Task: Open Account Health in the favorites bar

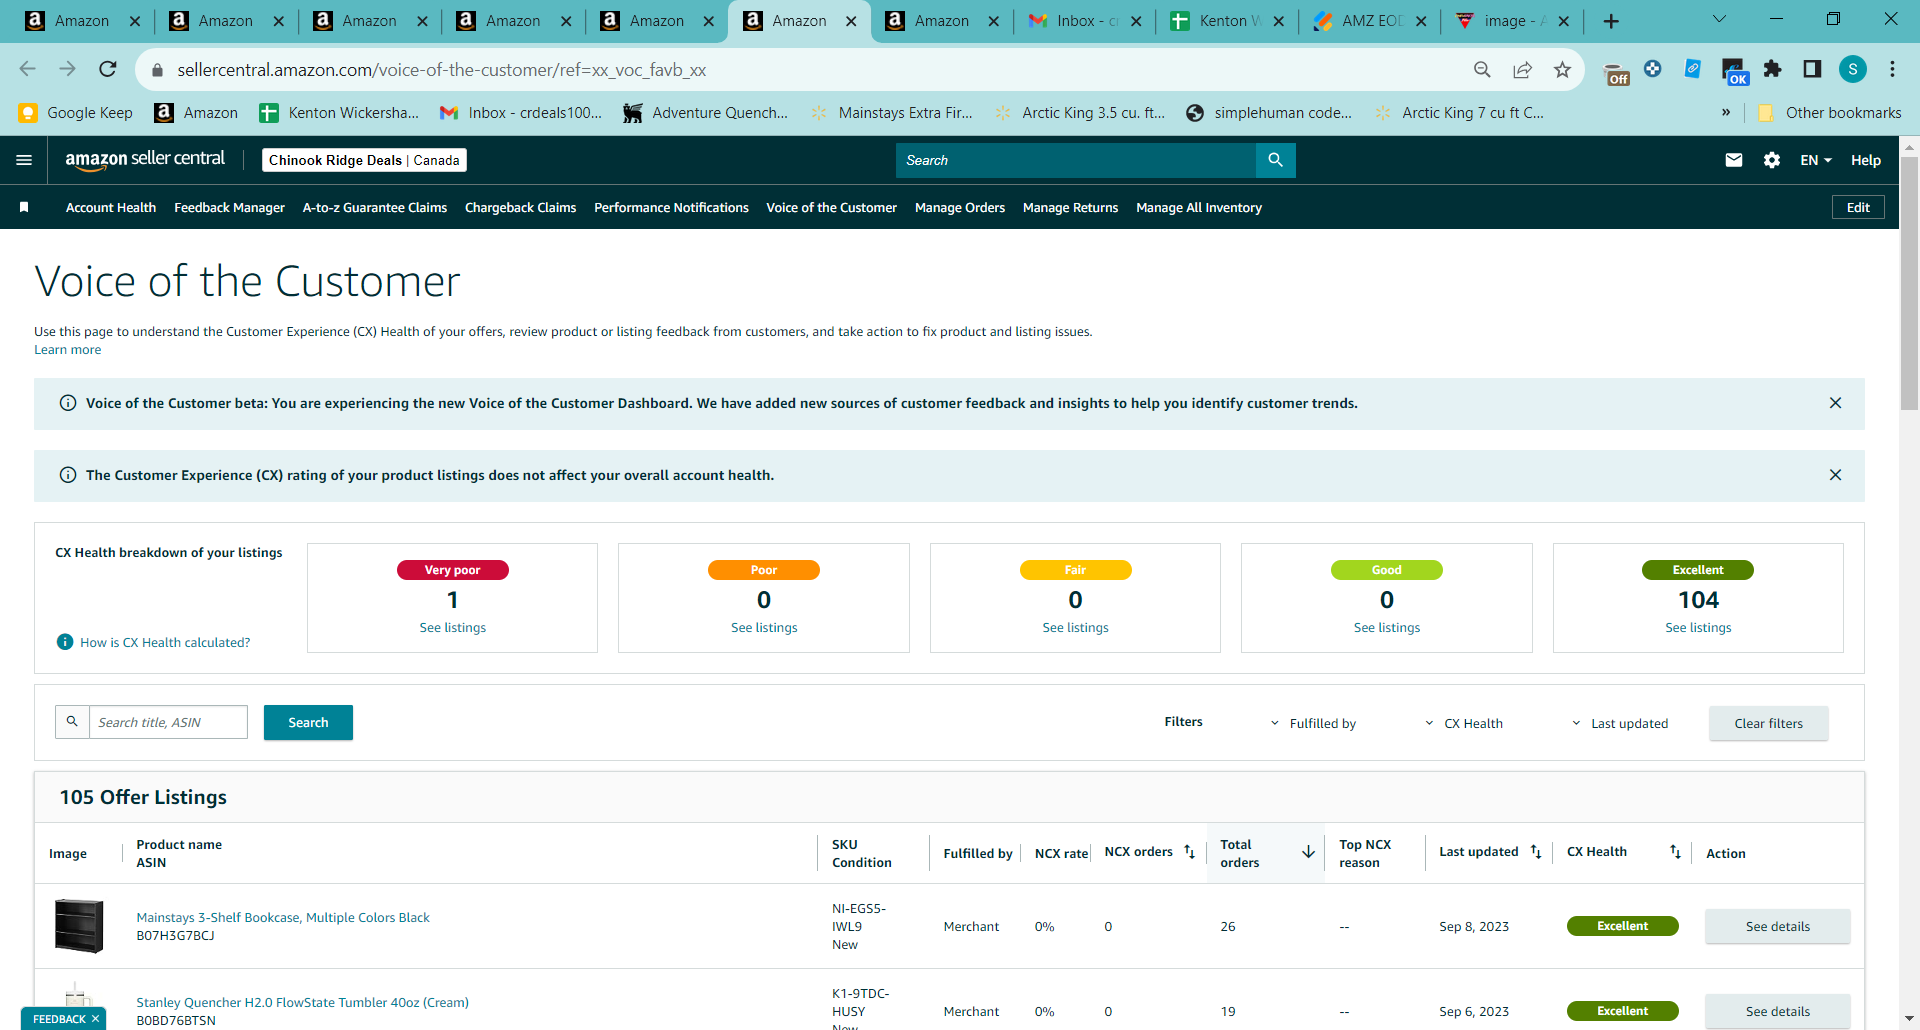Action: (111, 207)
